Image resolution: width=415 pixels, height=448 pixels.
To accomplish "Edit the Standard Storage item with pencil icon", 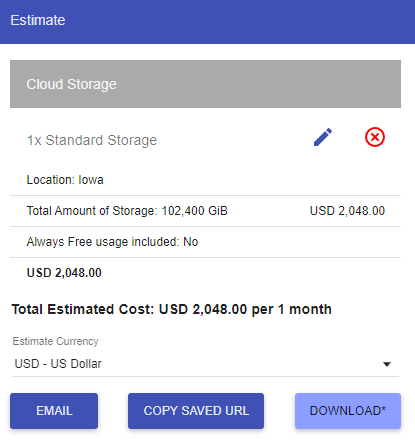I will [323, 137].
